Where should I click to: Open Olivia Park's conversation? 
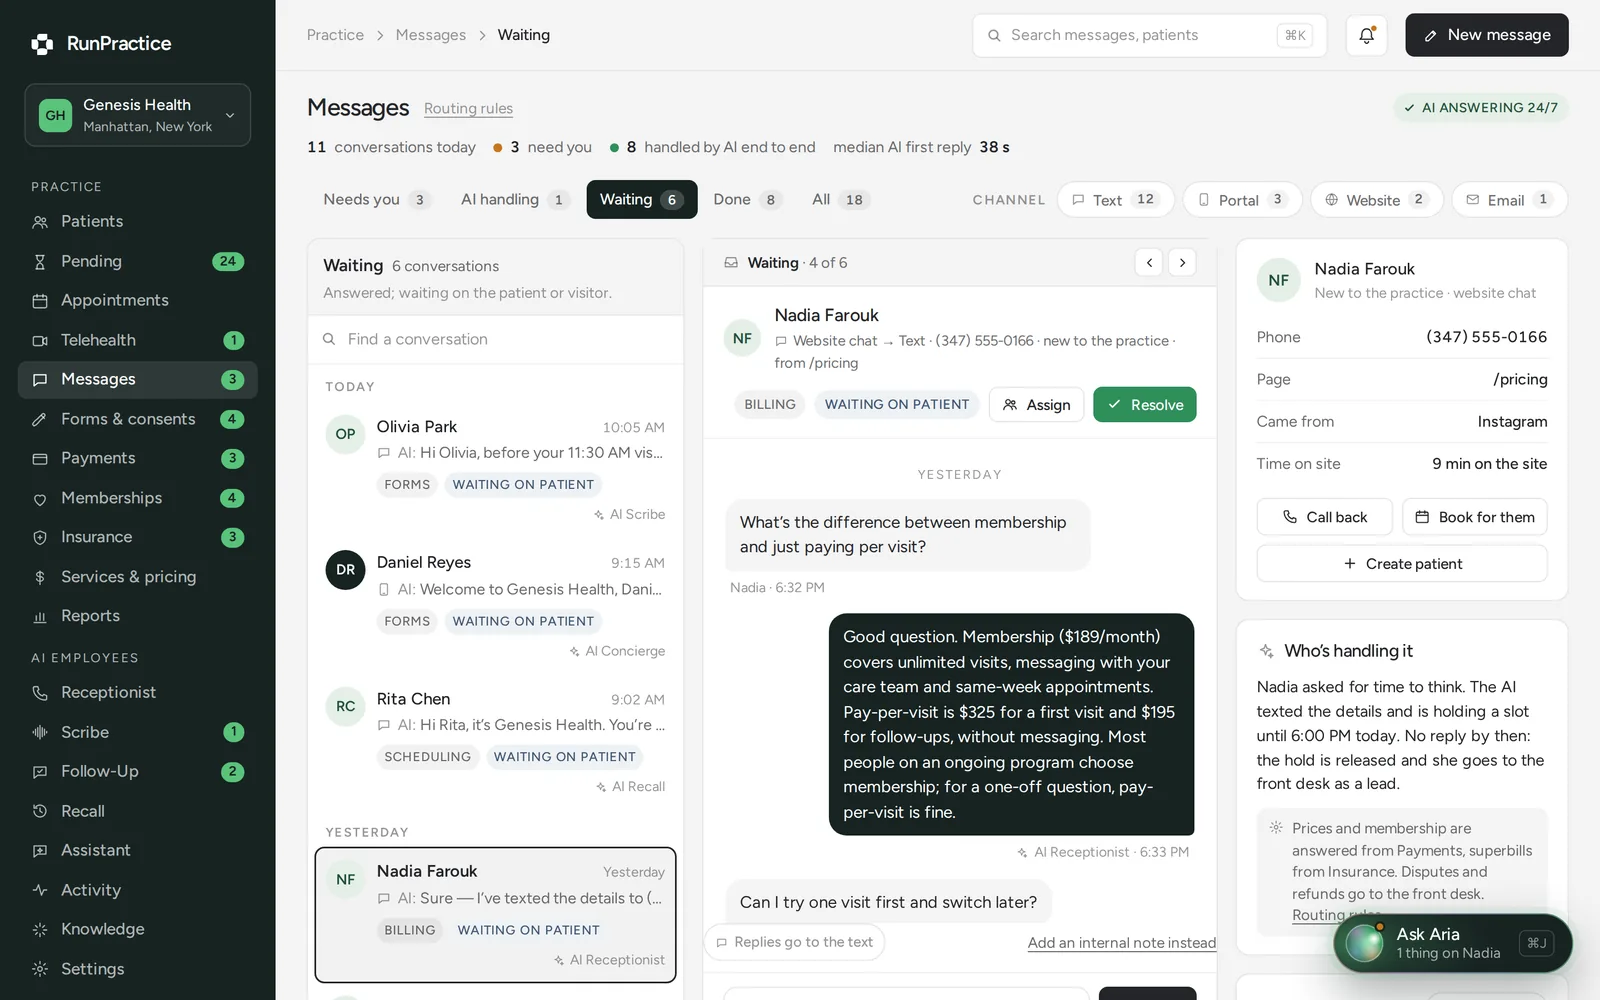[x=496, y=470]
